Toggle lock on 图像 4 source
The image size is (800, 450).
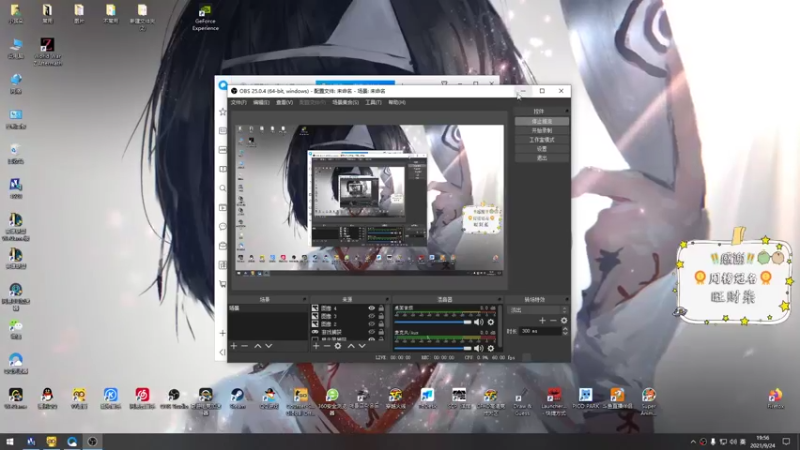pos(381,308)
